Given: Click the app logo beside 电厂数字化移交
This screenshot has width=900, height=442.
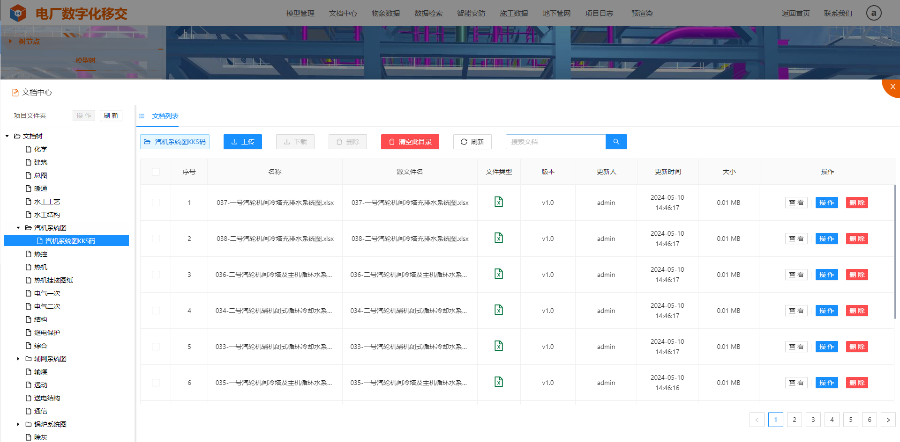Looking at the screenshot, I should tap(17, 13).
